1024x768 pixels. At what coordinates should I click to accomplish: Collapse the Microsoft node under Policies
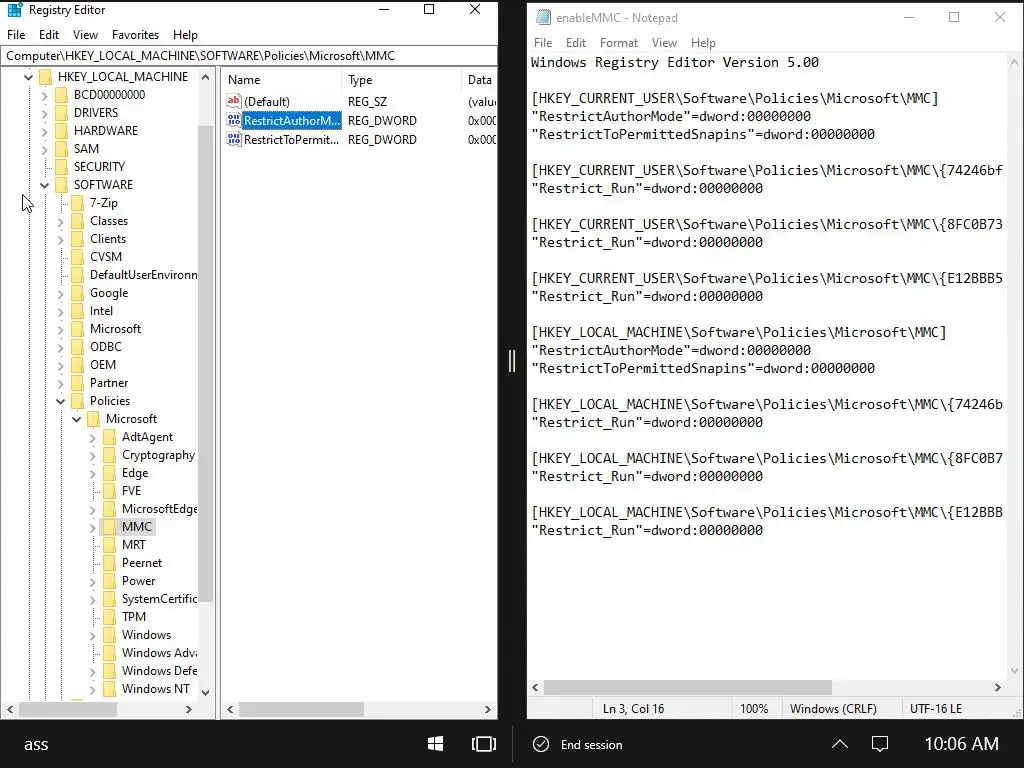(x=76, y=419)
